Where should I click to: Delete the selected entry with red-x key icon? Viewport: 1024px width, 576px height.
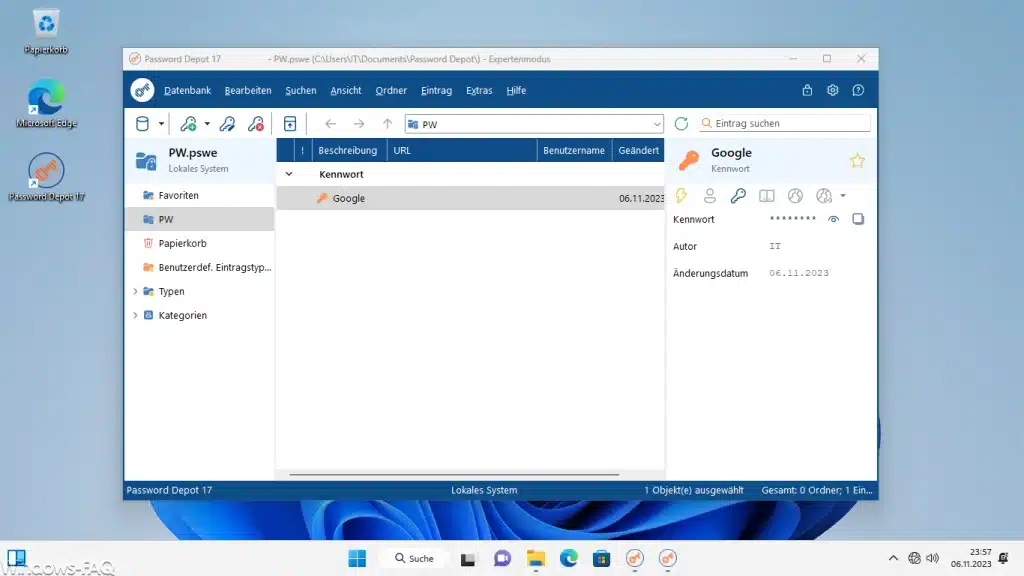(256, 123)
